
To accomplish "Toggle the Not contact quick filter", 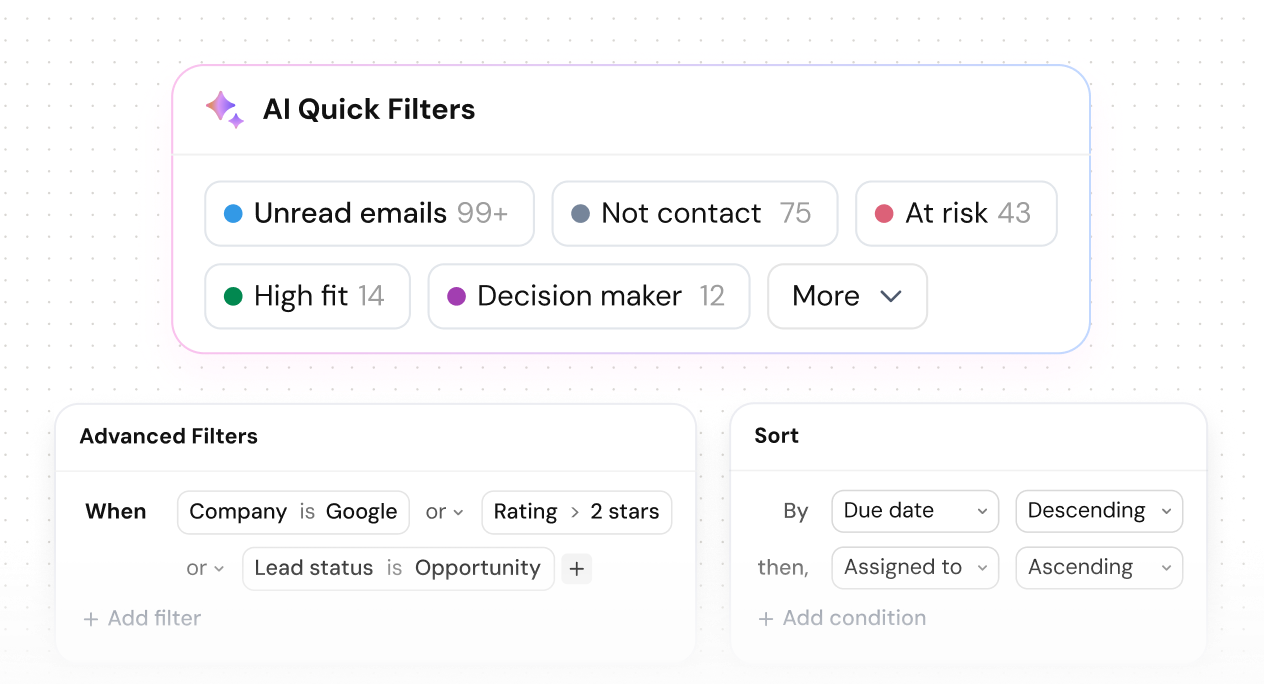I will tap(694, 213).
